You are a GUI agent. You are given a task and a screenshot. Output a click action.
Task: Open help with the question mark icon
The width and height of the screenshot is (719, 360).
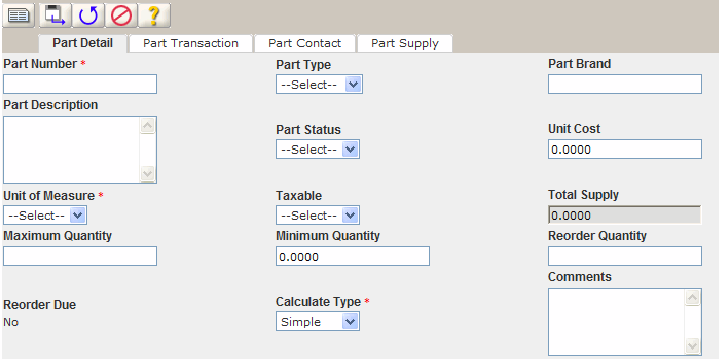155,16
